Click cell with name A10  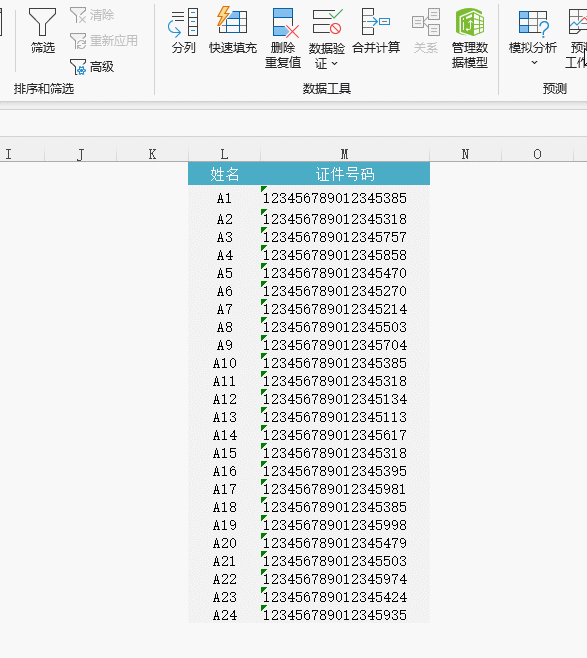(x=224, y=363)
